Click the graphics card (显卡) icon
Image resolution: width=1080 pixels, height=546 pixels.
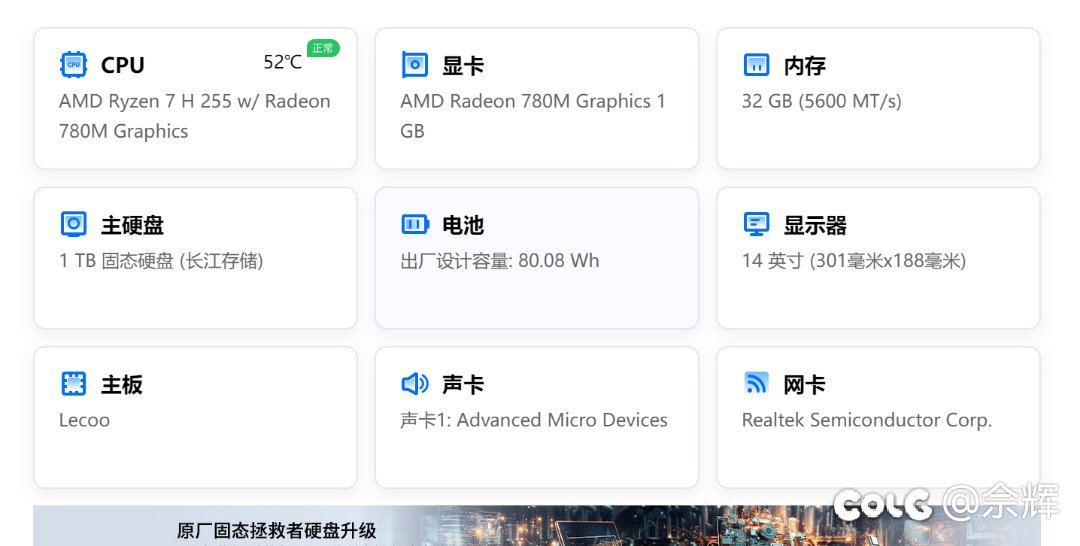[414, 65]
